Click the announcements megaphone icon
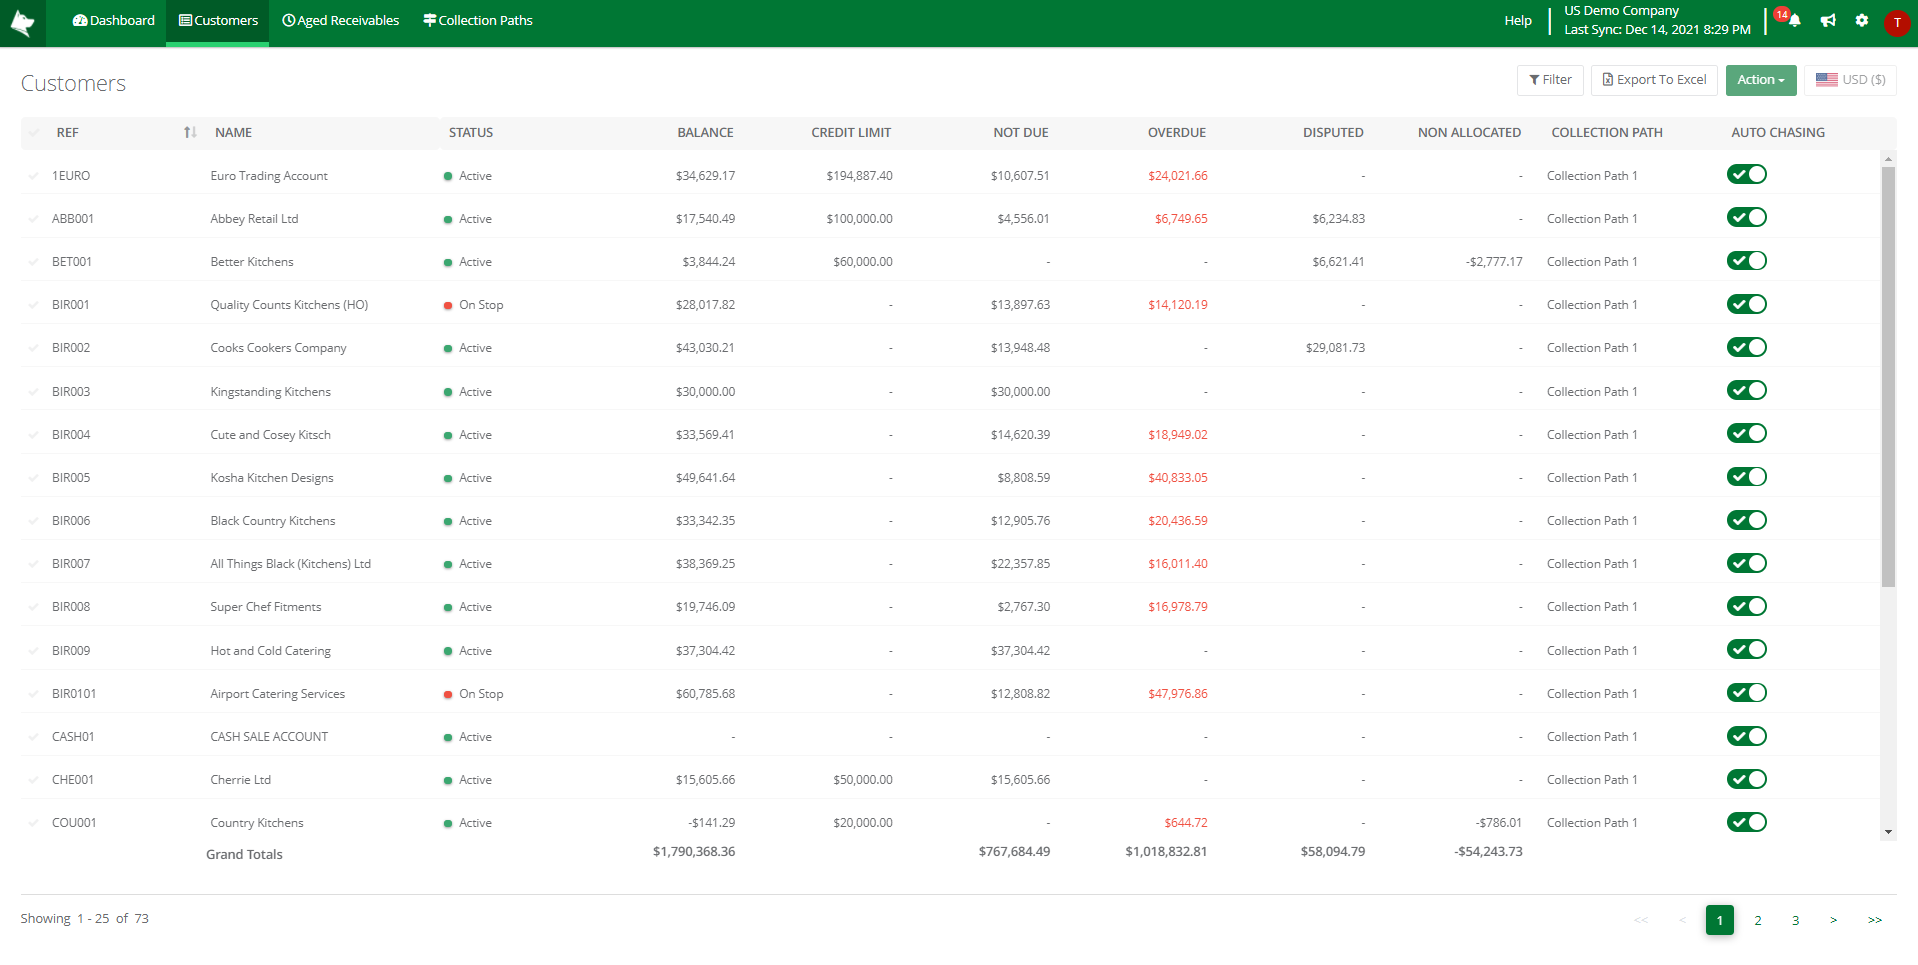Screen dimensions: 1918x965 coord(1828,21)
